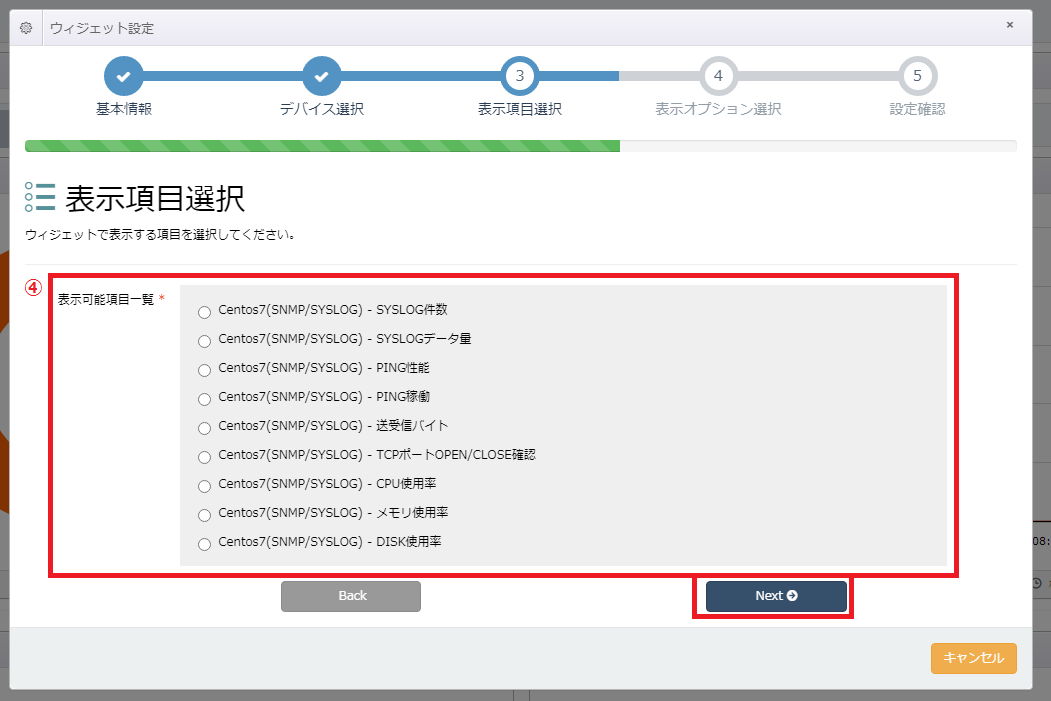Click the 表示オプション選択 step label
The width and height of the screenshot is (1051, 701).
pos(719,109)
